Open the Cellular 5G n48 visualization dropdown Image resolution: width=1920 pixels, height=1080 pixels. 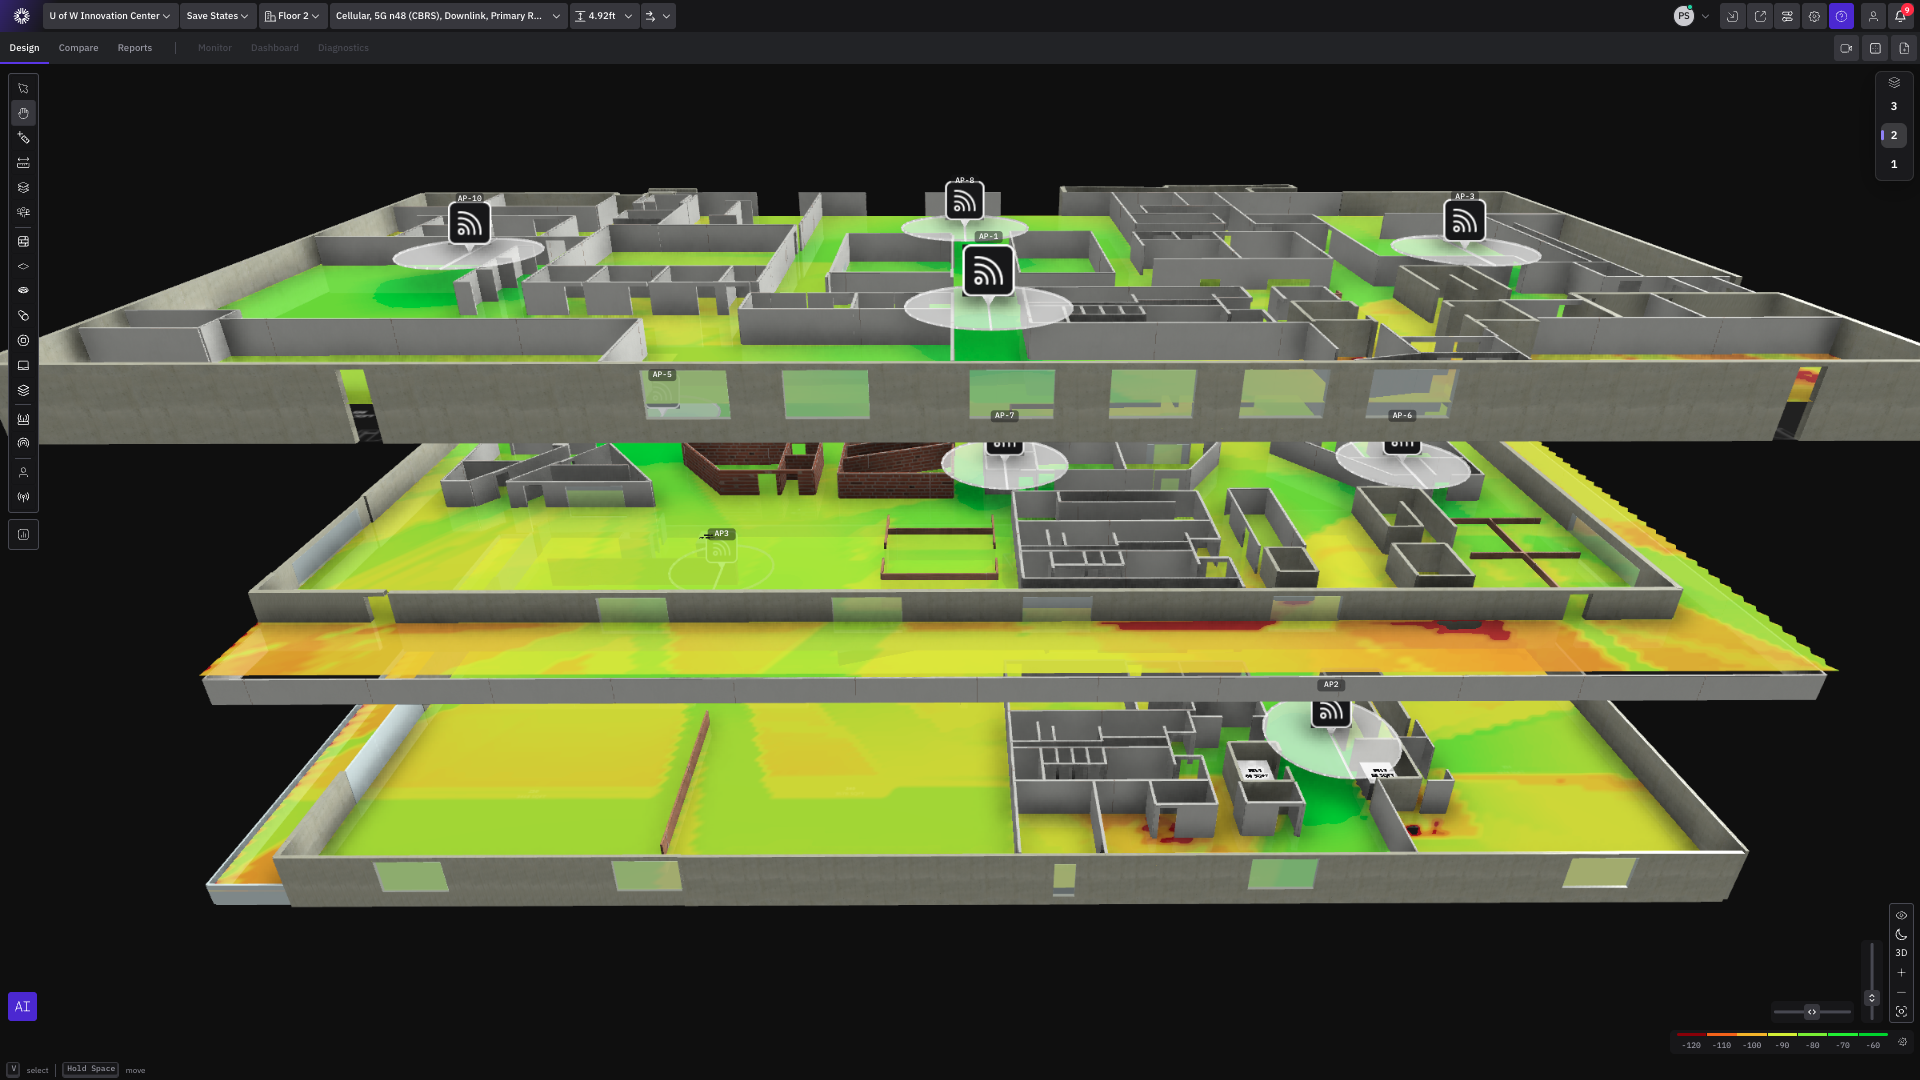[x=447, y=16]
